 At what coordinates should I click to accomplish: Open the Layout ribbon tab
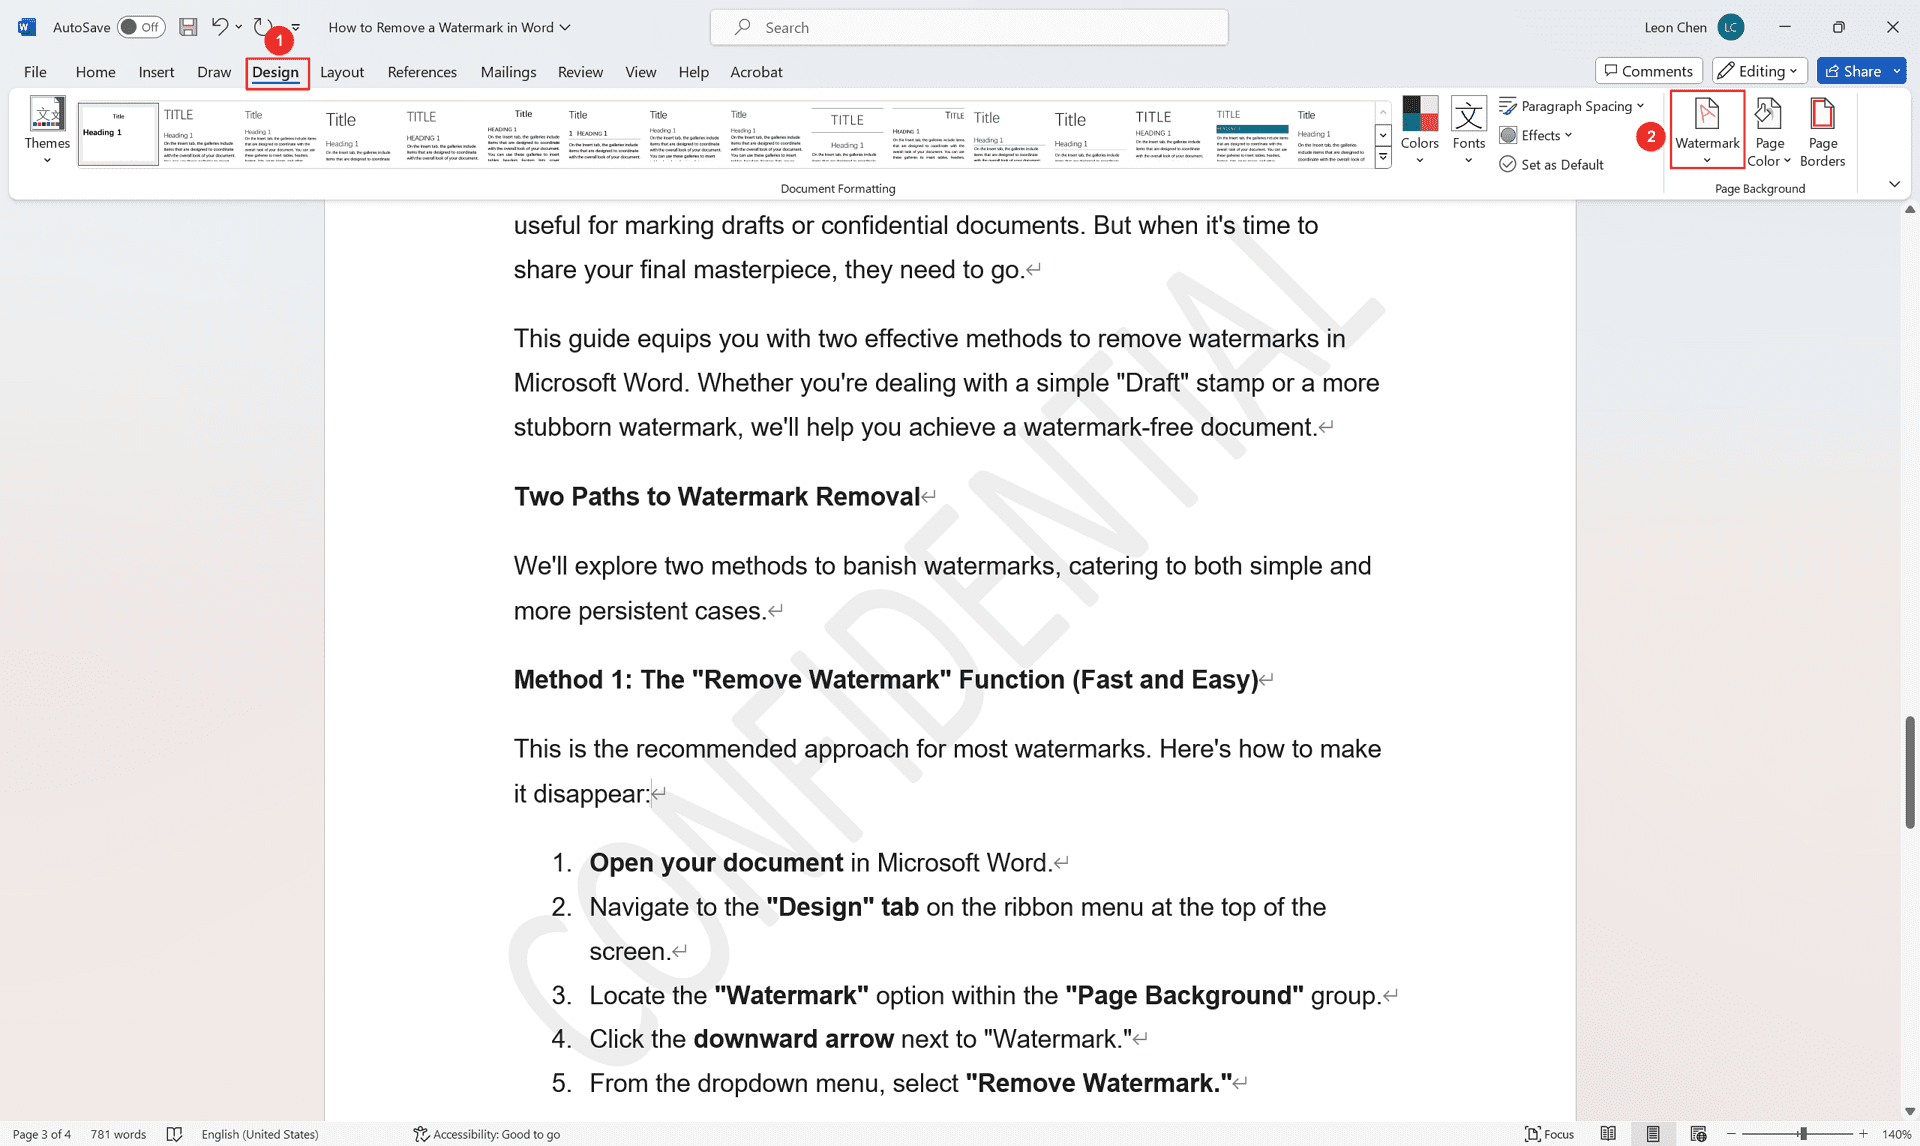pos(341,72)
